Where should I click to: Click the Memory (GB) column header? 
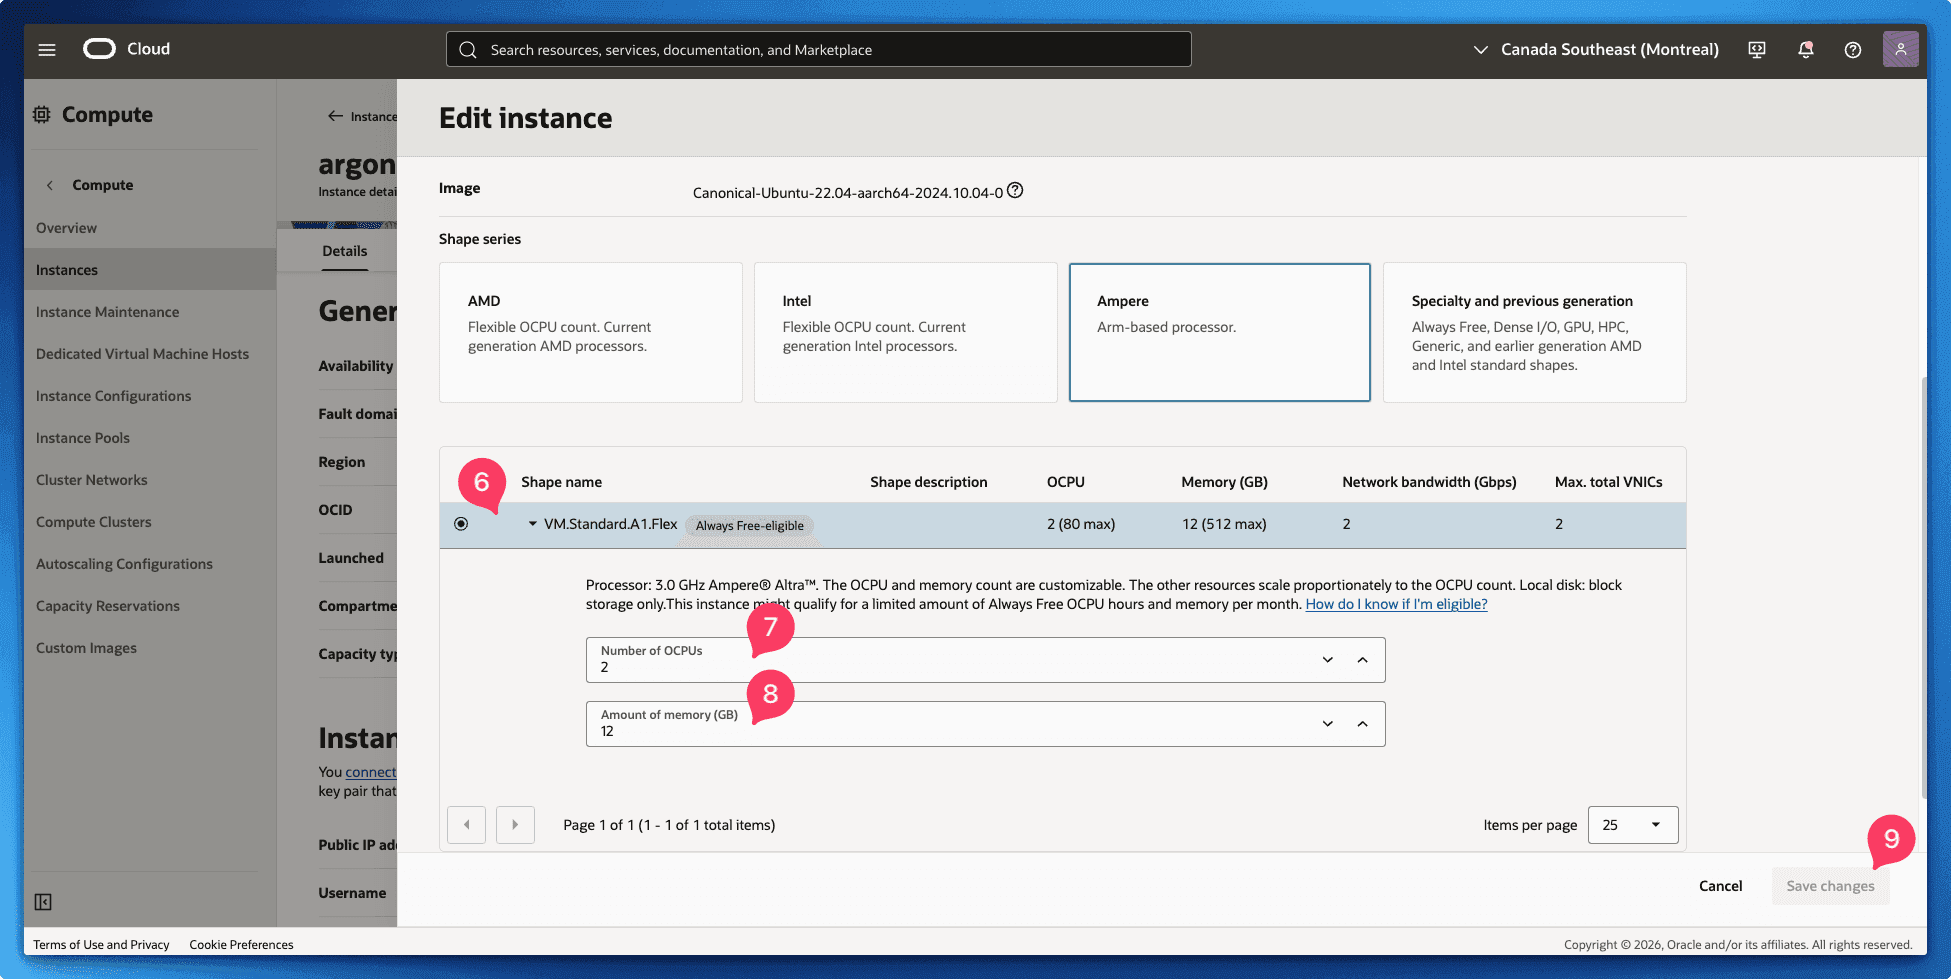[1224, 482]
